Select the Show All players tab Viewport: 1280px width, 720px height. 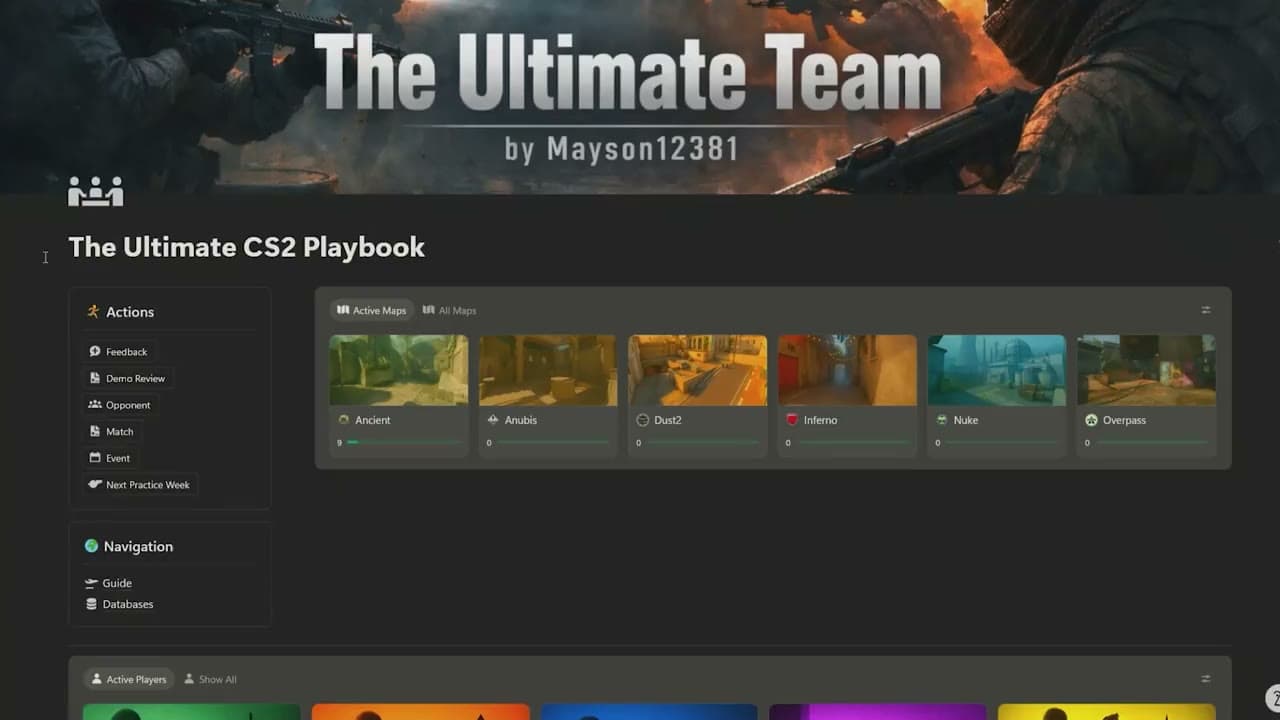(x=210, y=679)
